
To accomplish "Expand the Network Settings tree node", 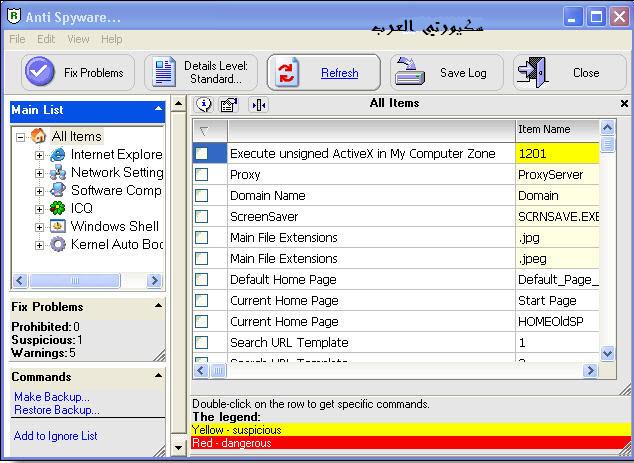I will click(39, 173).
